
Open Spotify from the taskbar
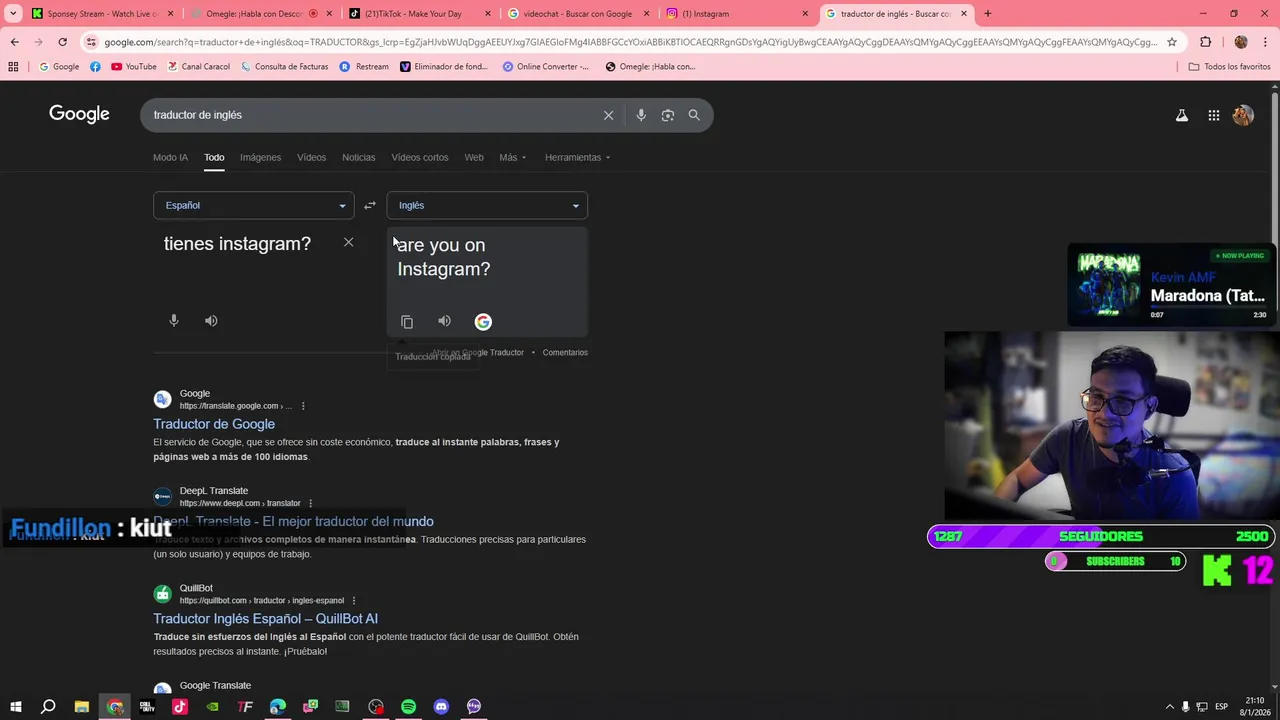[x=408, y=706]
